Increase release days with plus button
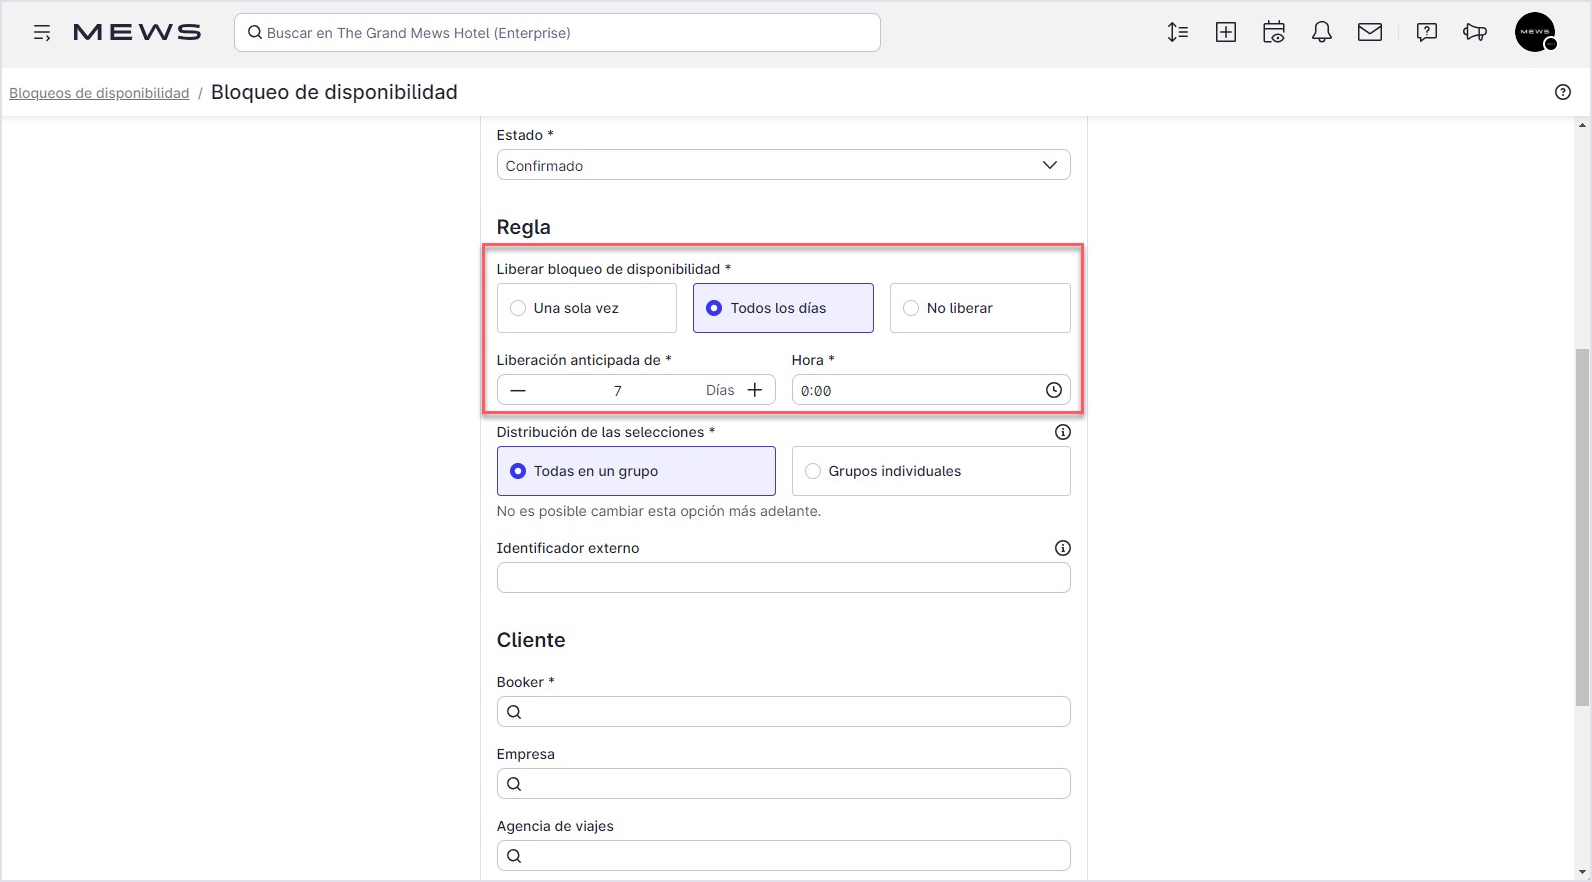 coord(755,390)
